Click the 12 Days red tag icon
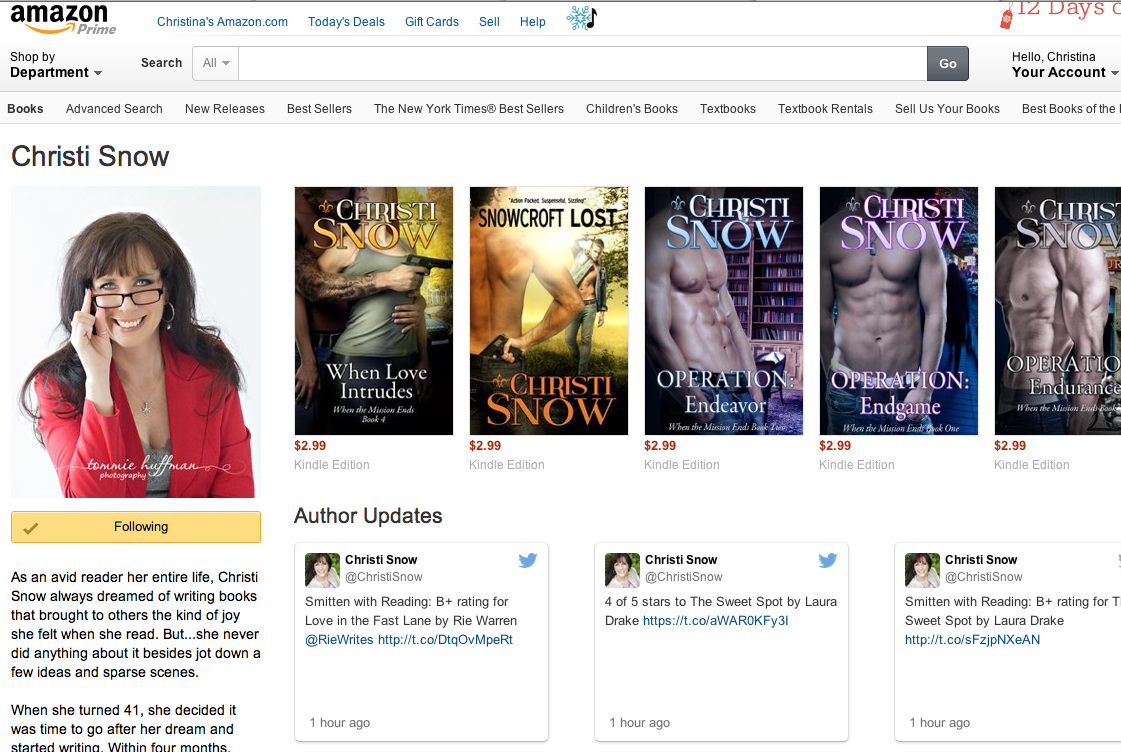This screenshot has height=752, width=1121. point(1006,16)
